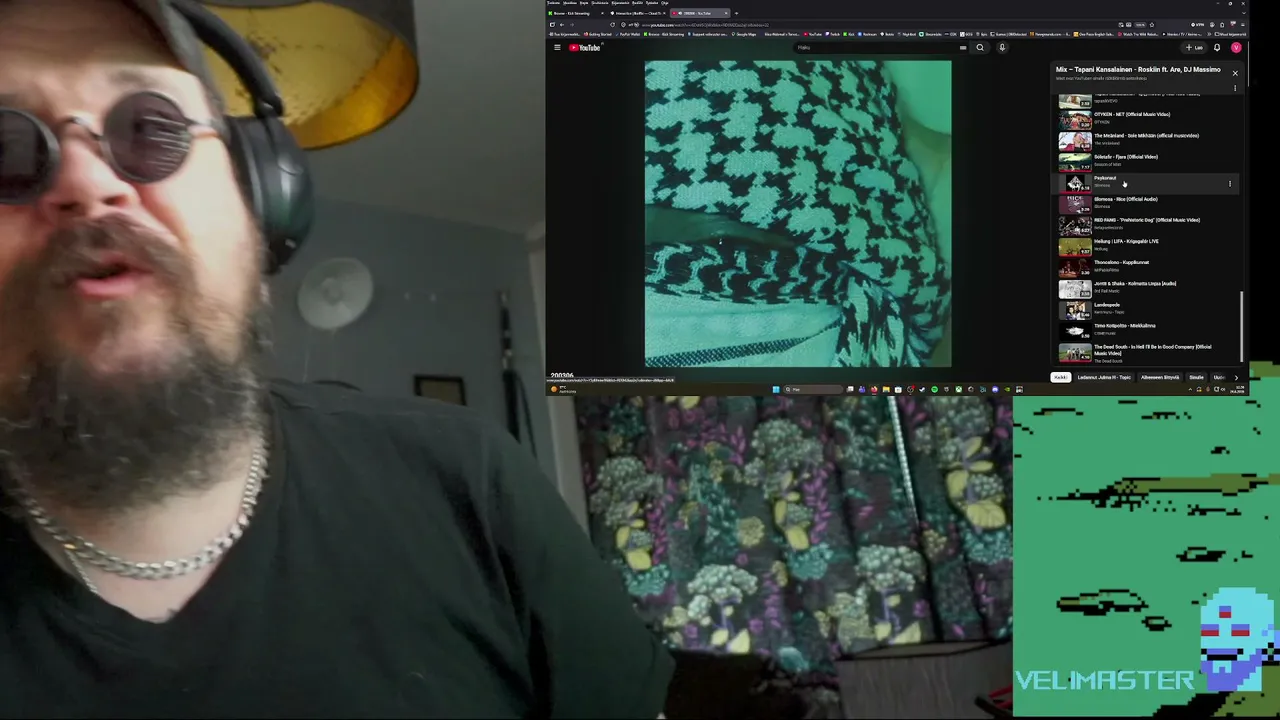Switch to the Browse - Kick Streaming tab

pos(576,13)
